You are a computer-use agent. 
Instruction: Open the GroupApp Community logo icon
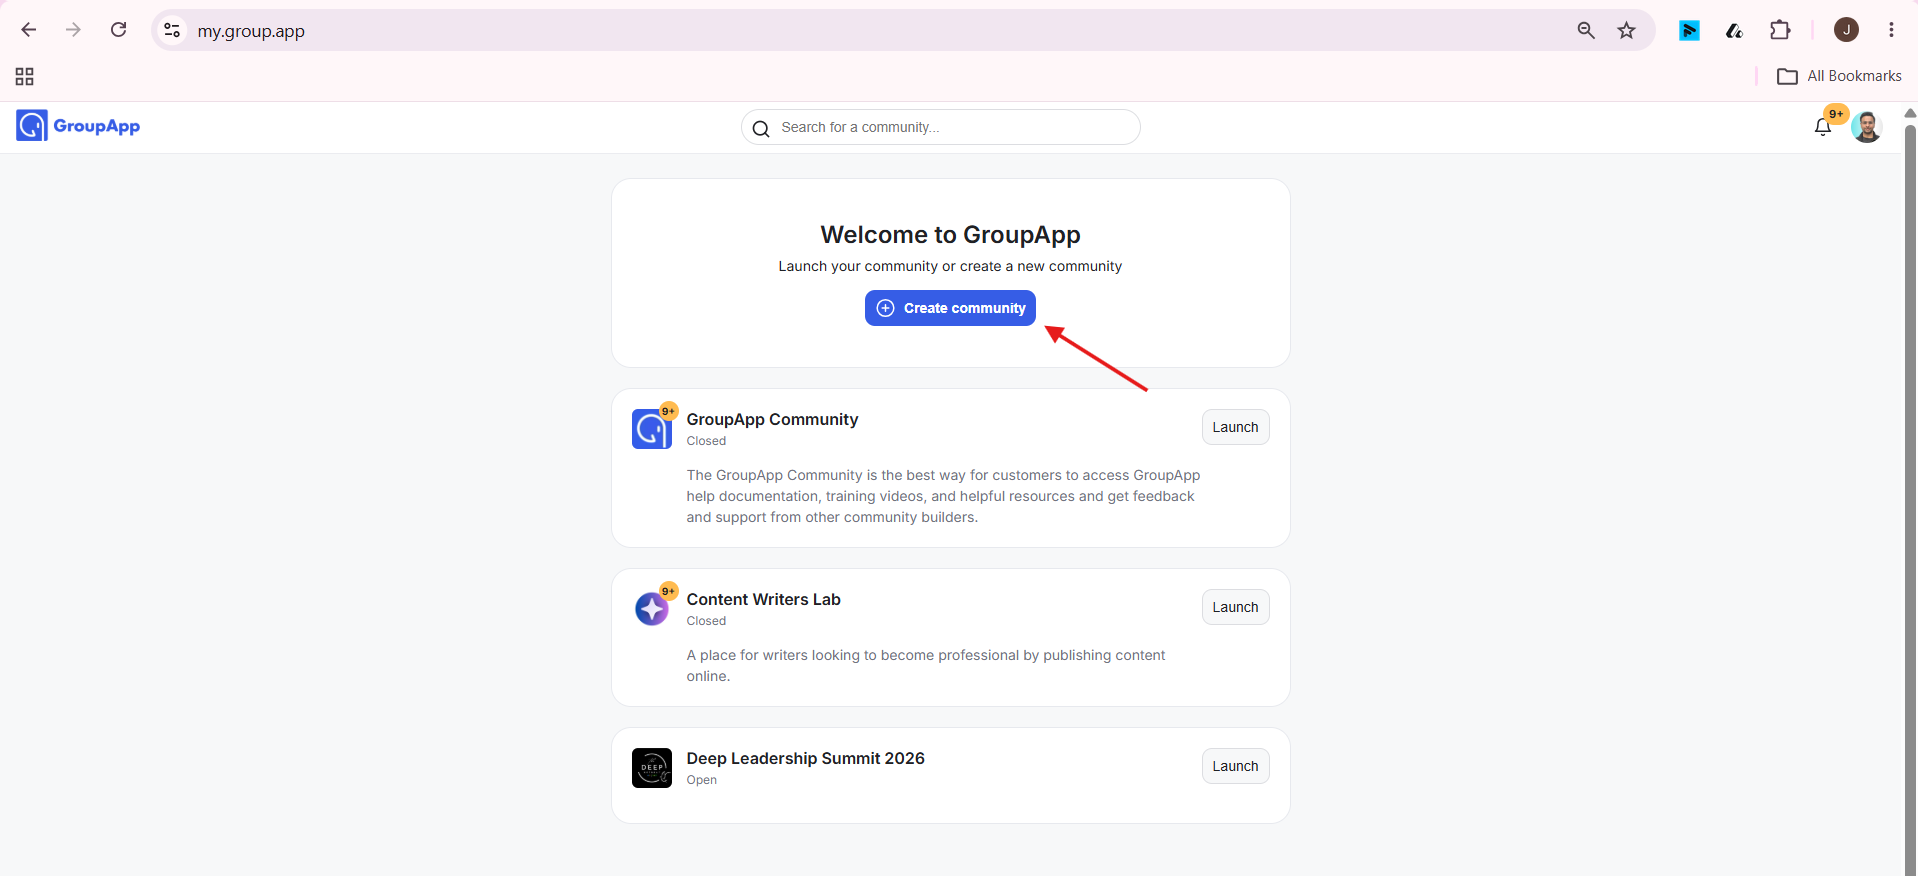pos(652,429)
